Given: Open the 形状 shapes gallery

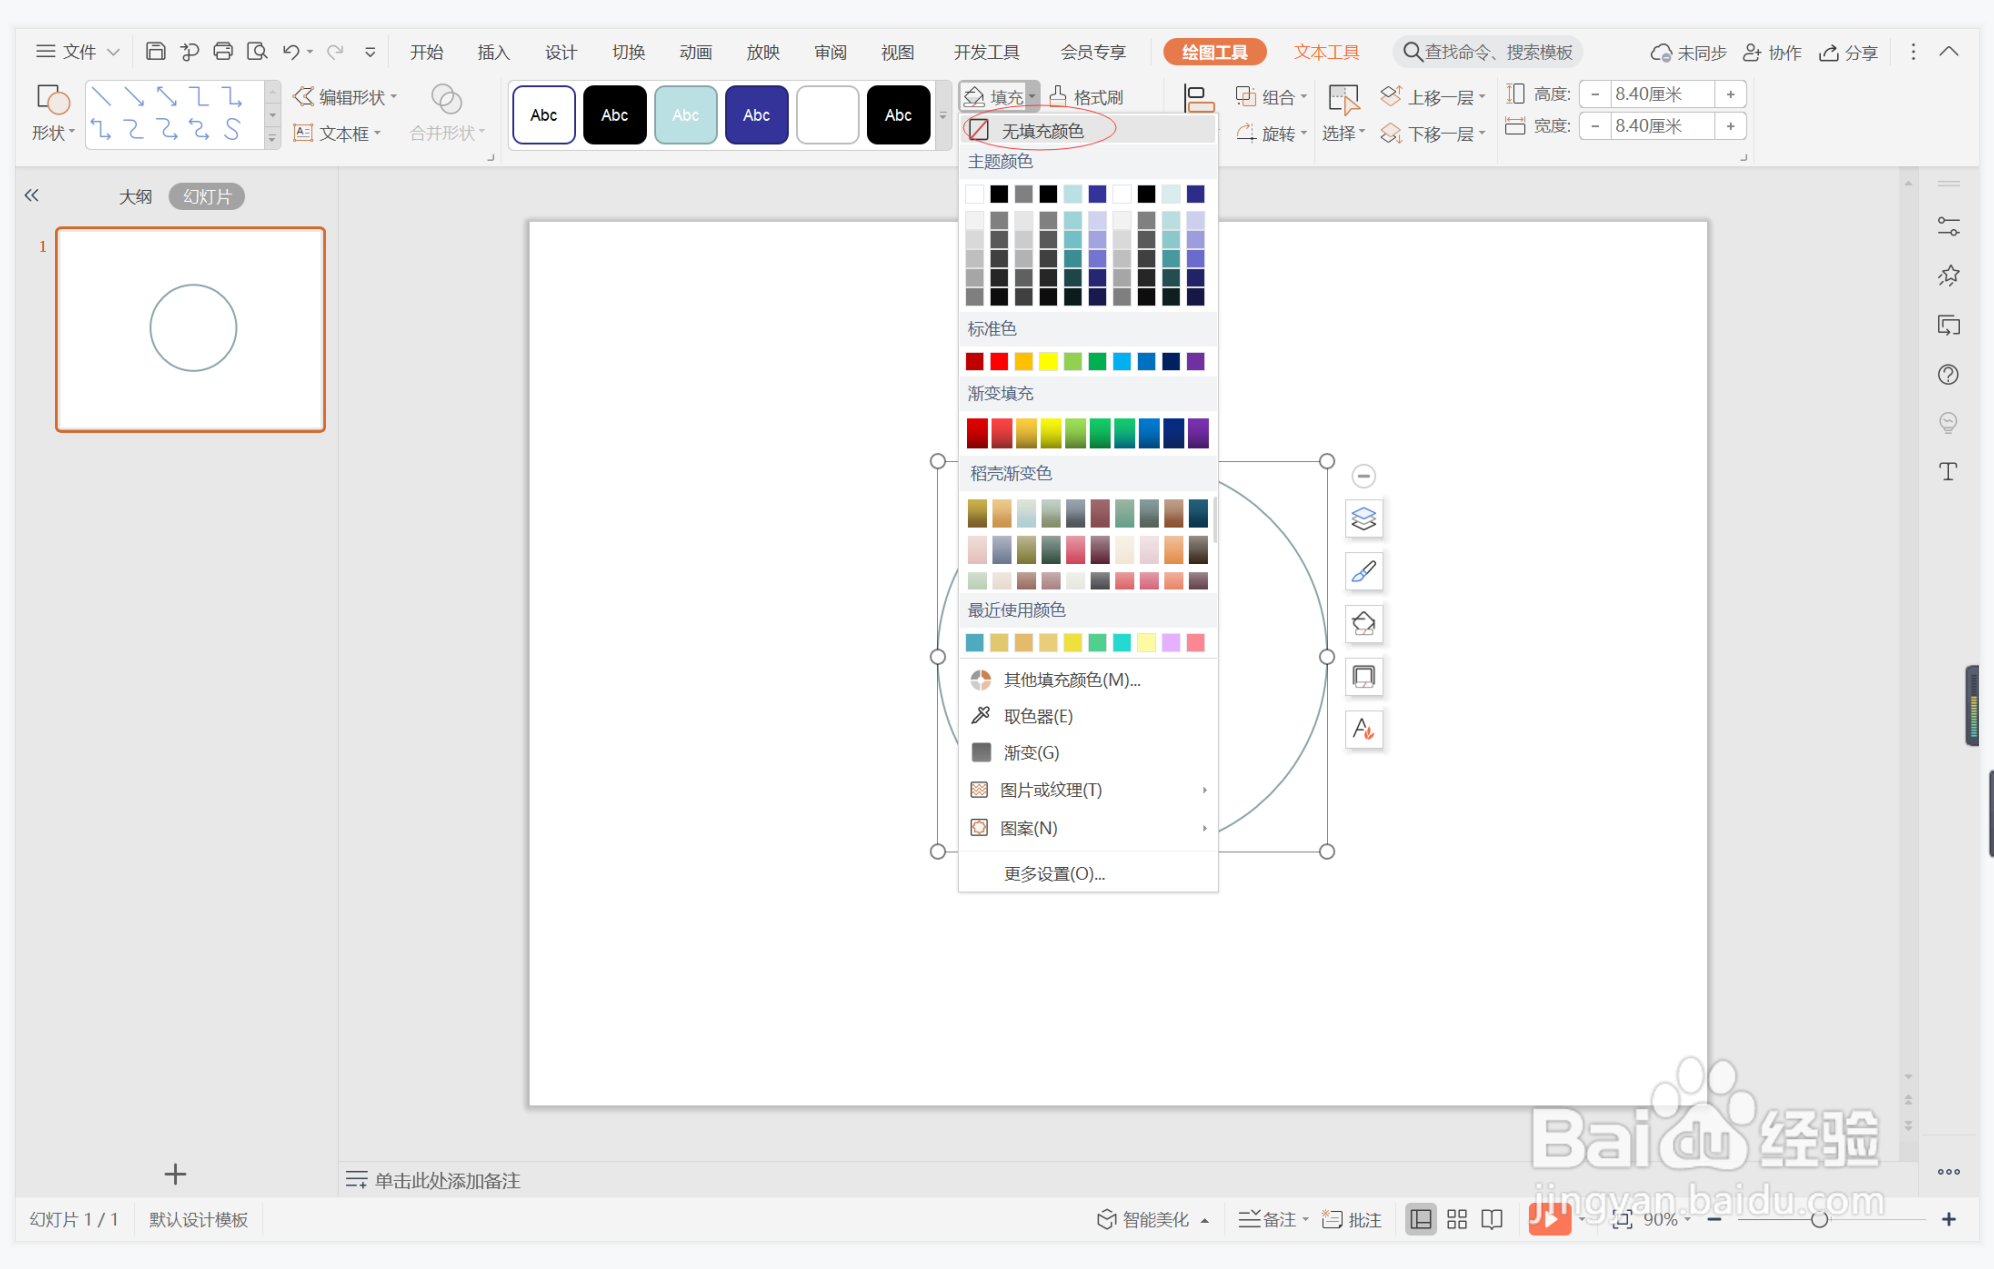Looking at the screenshot, I should pos(53,113).
